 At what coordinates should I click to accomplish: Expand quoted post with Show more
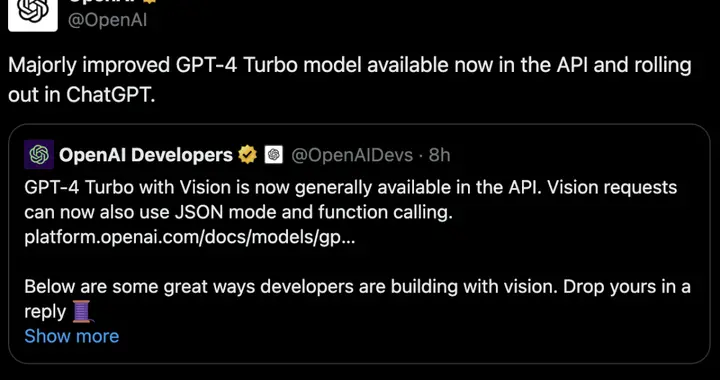tap(72, 336)
